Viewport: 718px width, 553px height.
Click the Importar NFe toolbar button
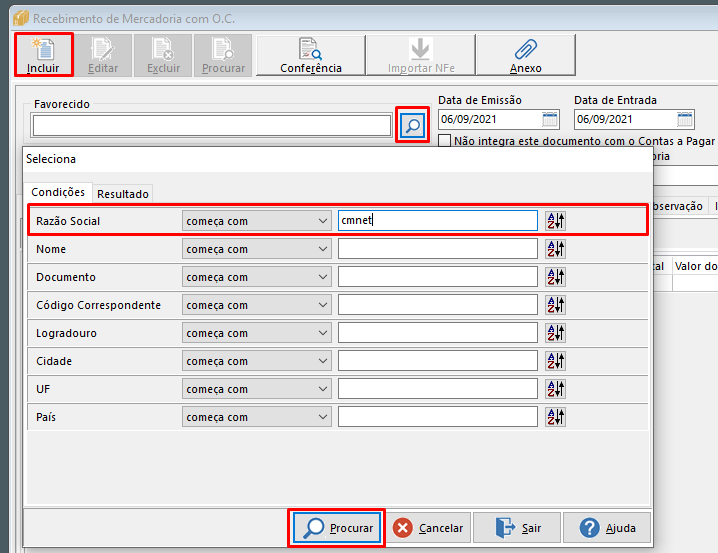click(421, 55)
